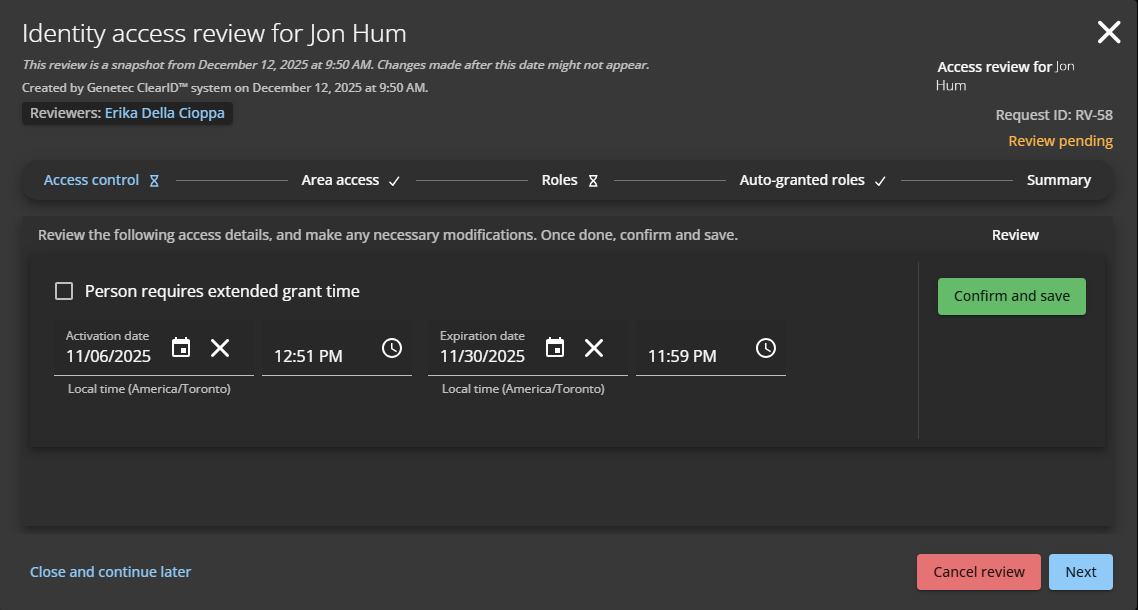Clear the Activation date value
The image size is (1138, 610).
click(220, 348)
